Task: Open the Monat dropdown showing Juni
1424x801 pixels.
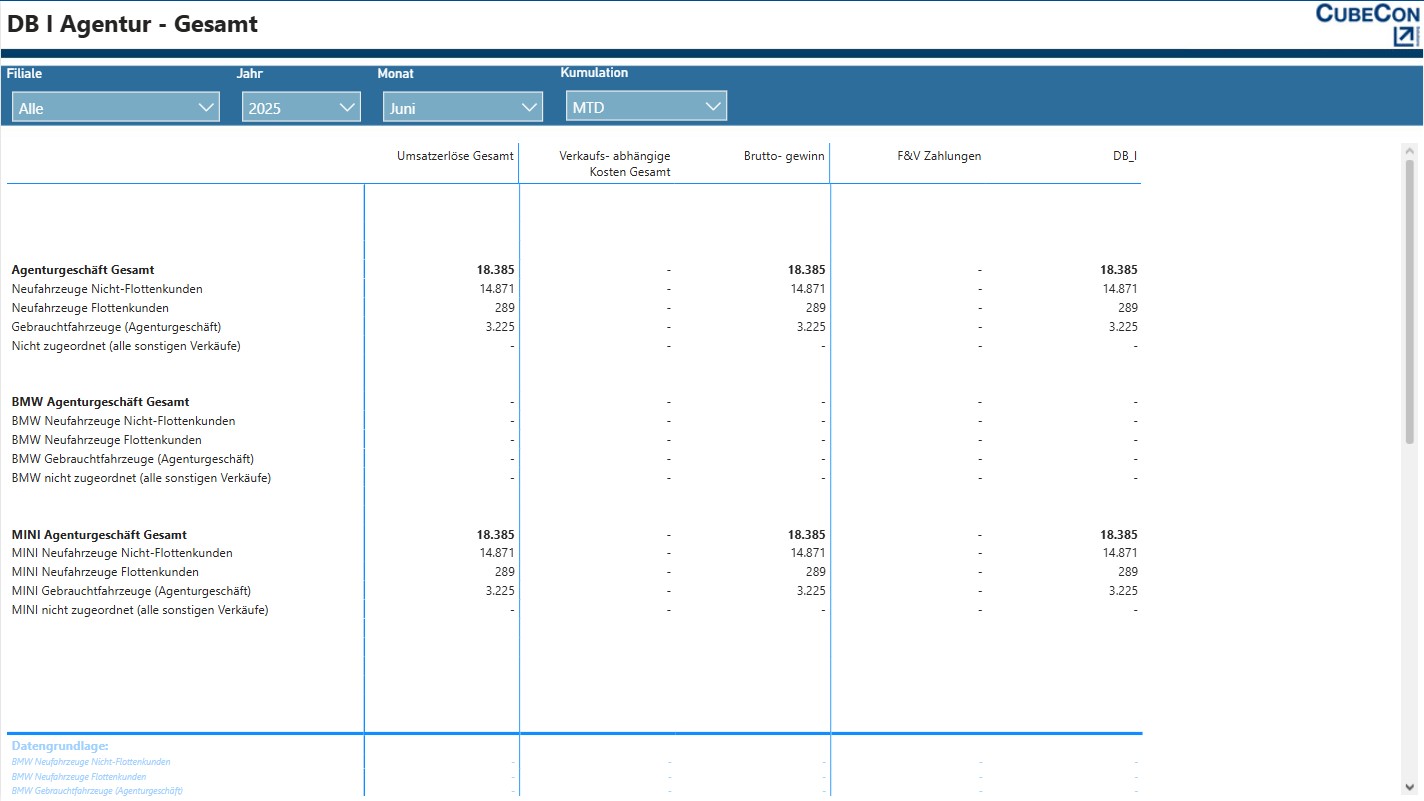Action: point(462,108)
